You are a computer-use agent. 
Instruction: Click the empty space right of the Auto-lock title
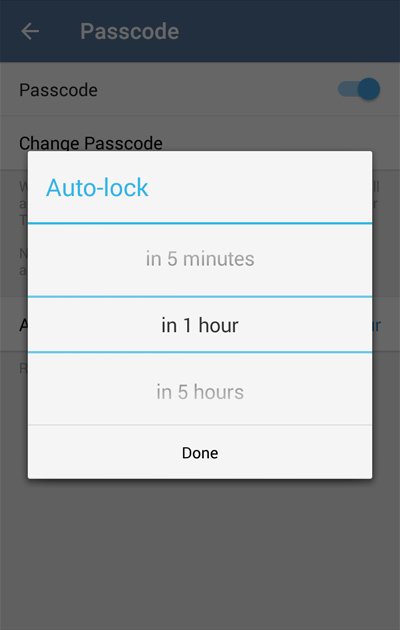(x=260, y=188)
